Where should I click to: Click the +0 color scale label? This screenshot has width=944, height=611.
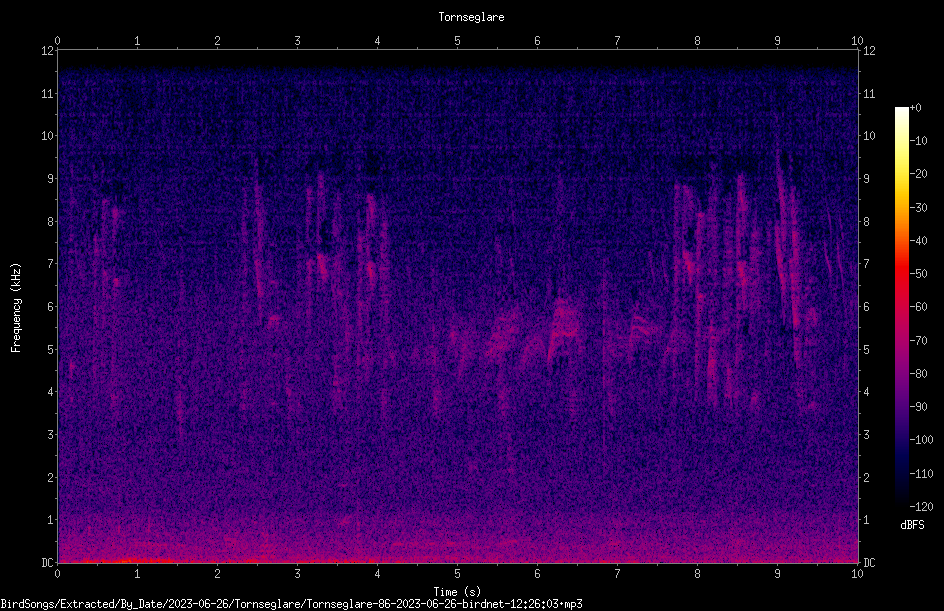tap(916, 108)
